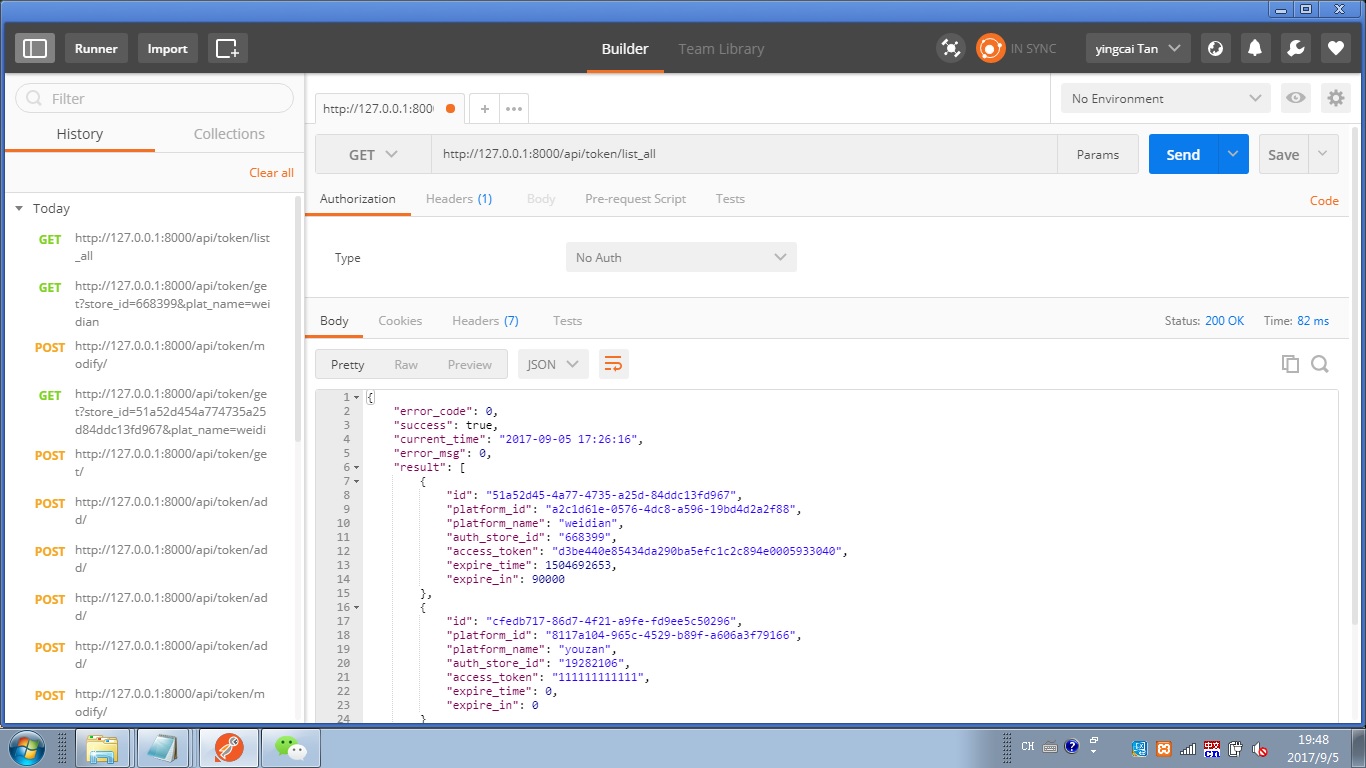
Task: Collapse the Today history group
Action: coord(18,208)
